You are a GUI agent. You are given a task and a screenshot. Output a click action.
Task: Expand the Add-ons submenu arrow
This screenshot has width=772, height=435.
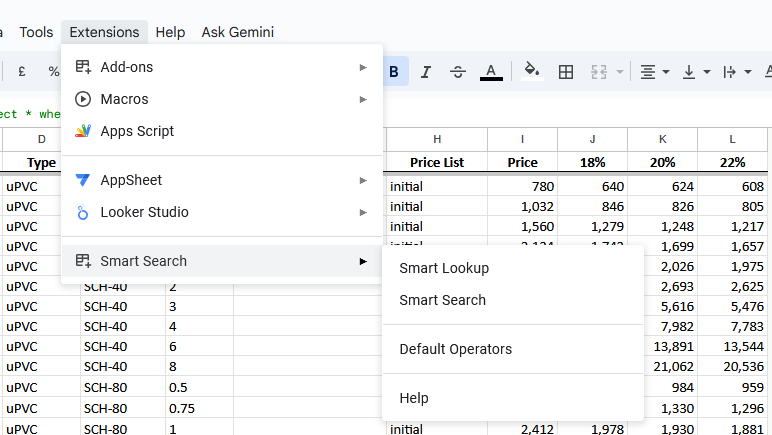(363, 67)
